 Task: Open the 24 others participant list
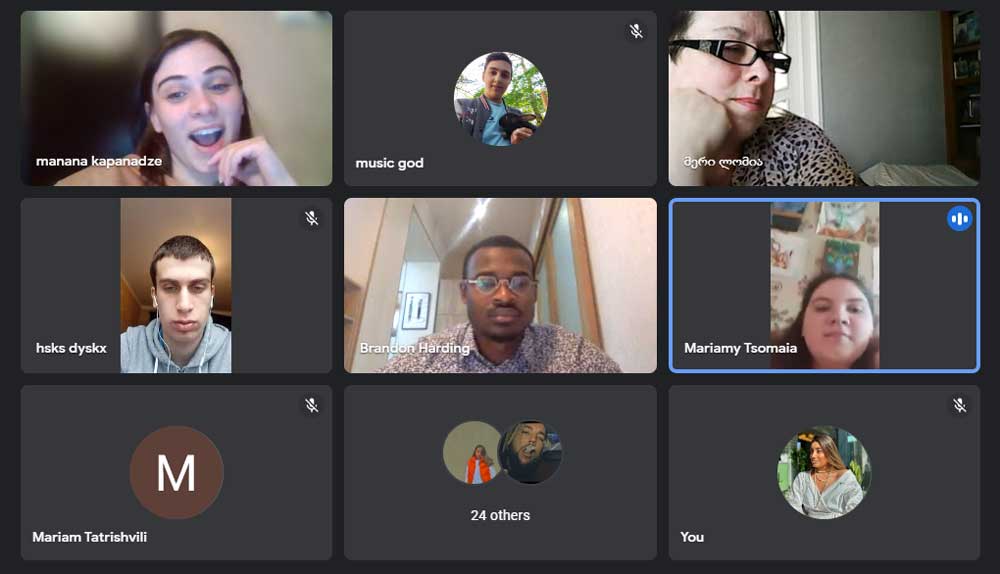point(501,515)
